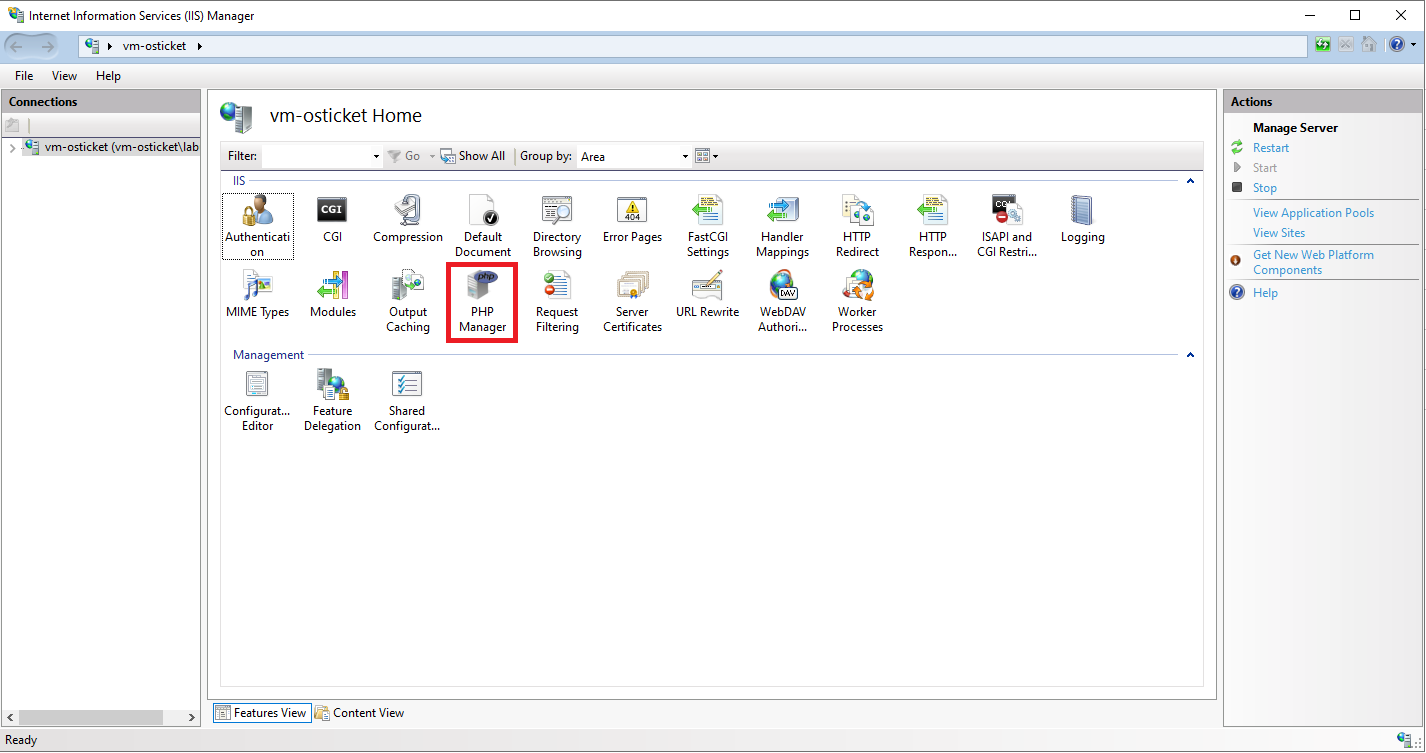The width and height of the screenshot is (1426, 753).
Task: Open HTTP Redirect feature
Action: click(857, 226)
